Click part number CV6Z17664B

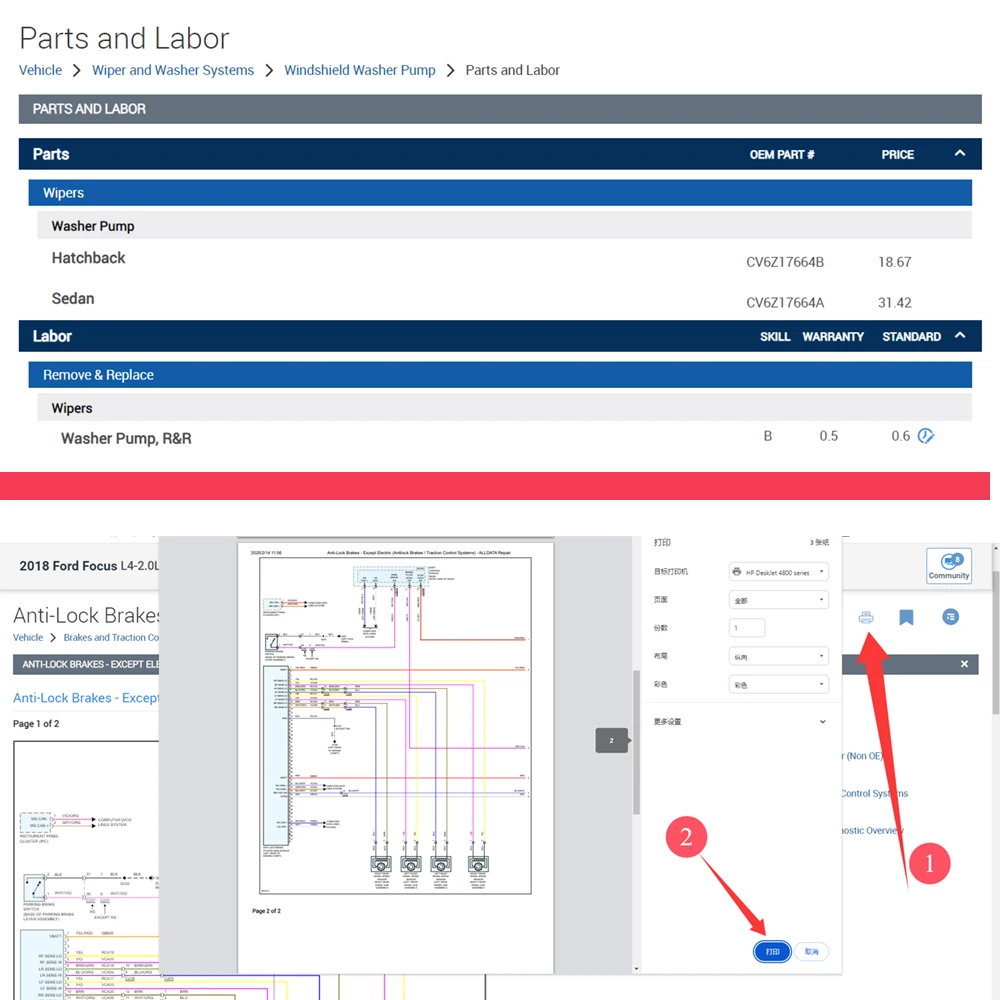pos(785,262)
